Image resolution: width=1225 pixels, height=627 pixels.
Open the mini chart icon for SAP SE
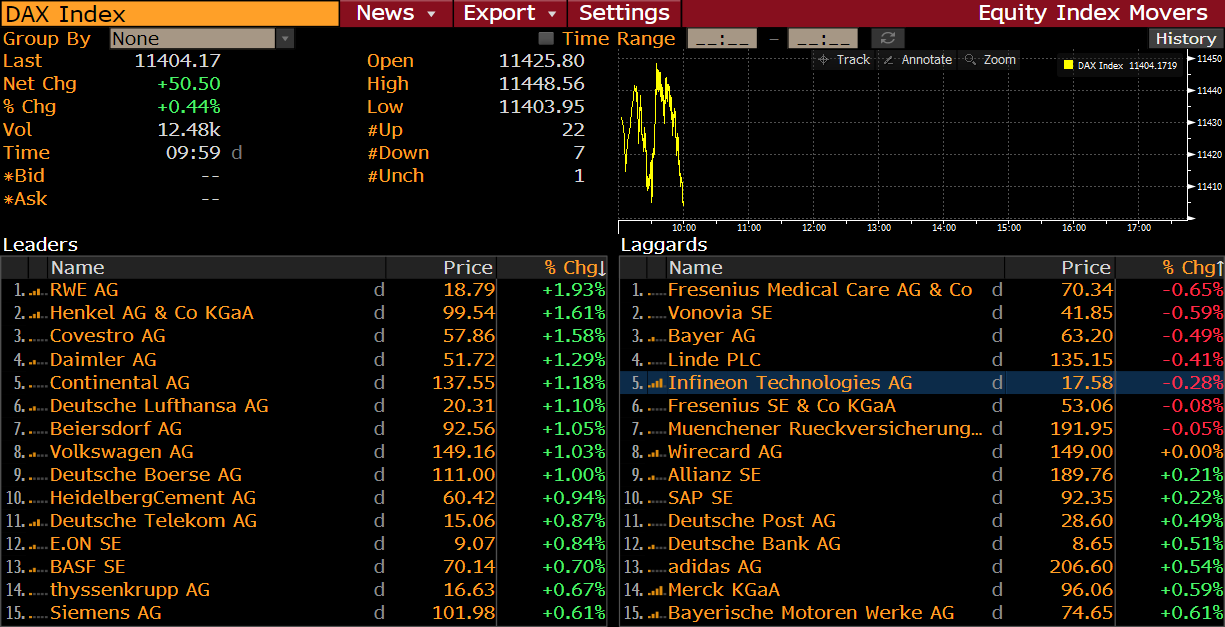(656, 497)
